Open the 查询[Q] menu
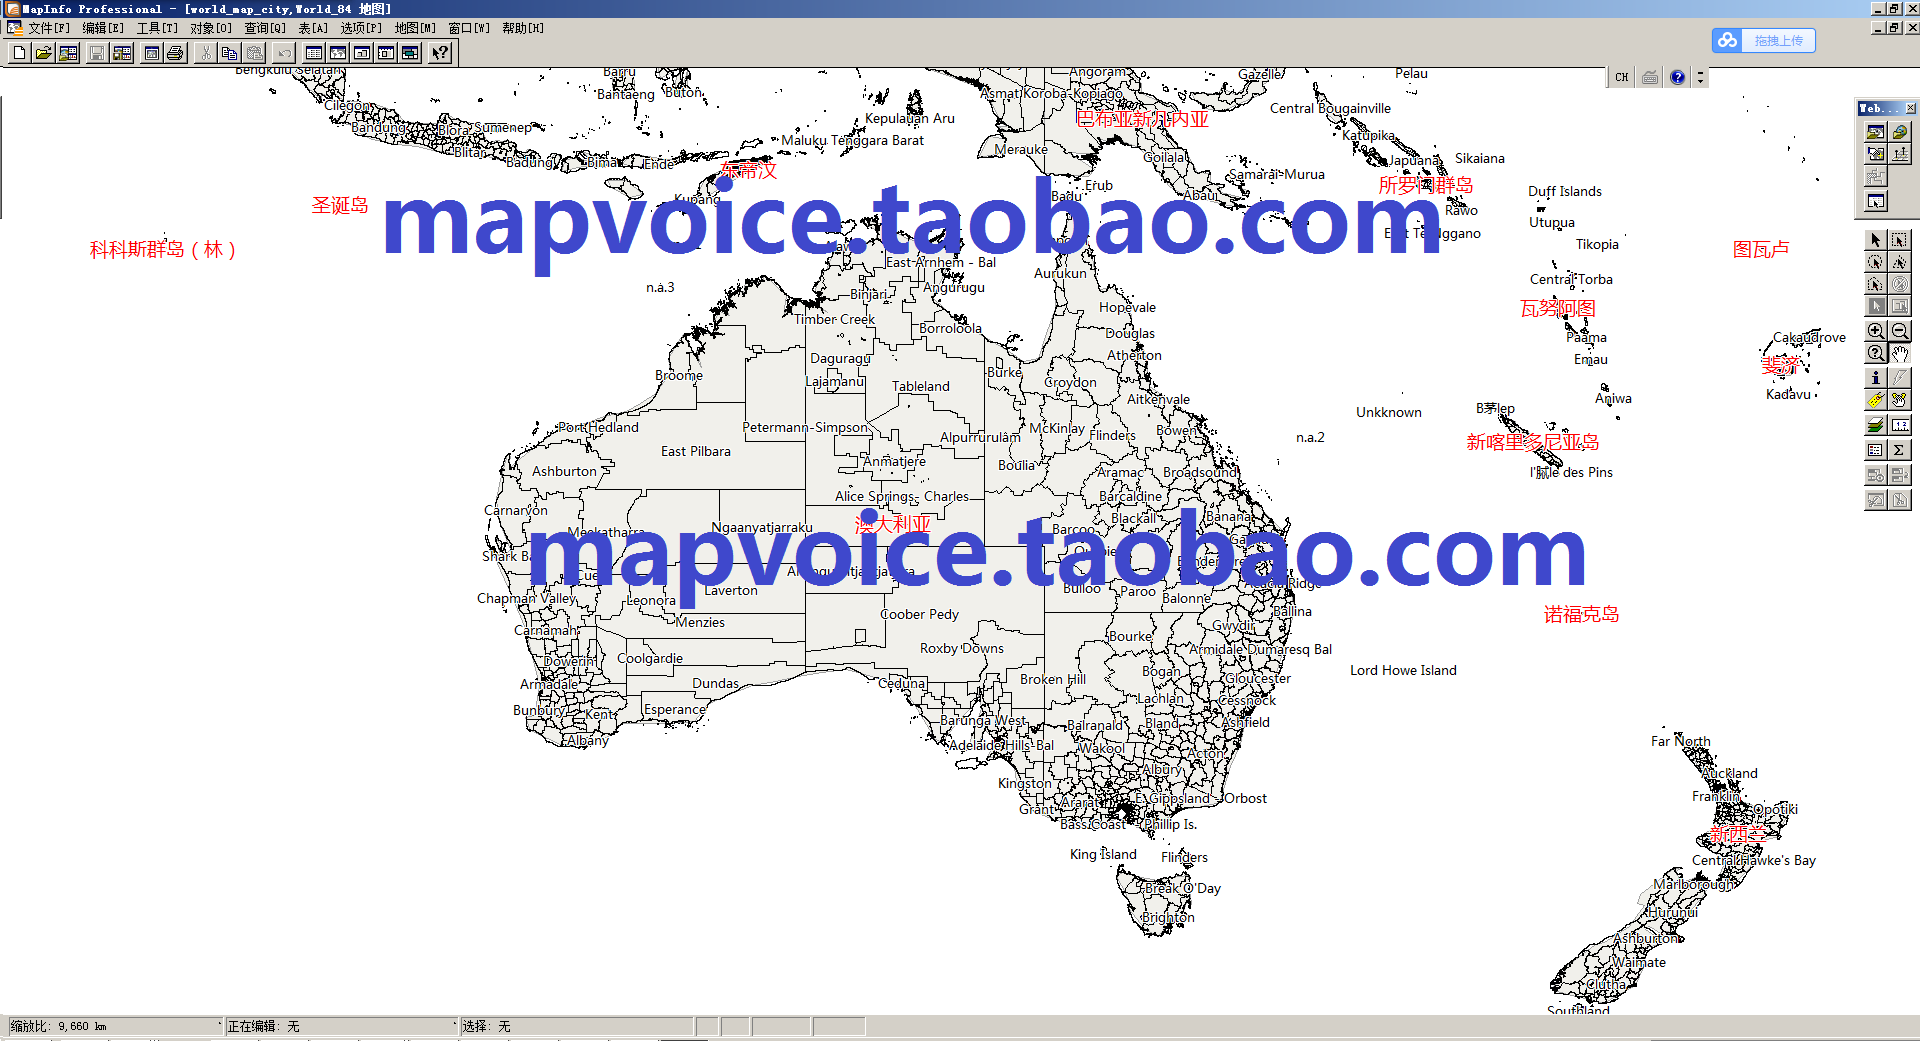Screen dimensions: 1920x1041 [265, 28]
